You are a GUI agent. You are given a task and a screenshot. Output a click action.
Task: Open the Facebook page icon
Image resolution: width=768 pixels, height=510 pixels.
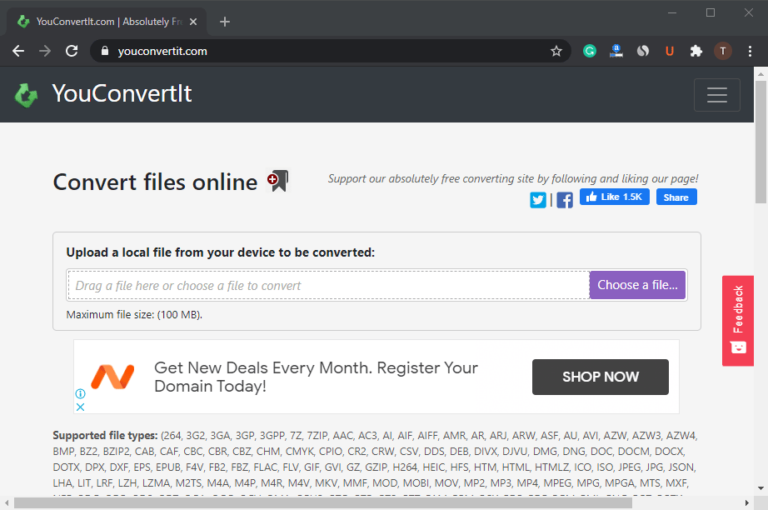point(564,200)
